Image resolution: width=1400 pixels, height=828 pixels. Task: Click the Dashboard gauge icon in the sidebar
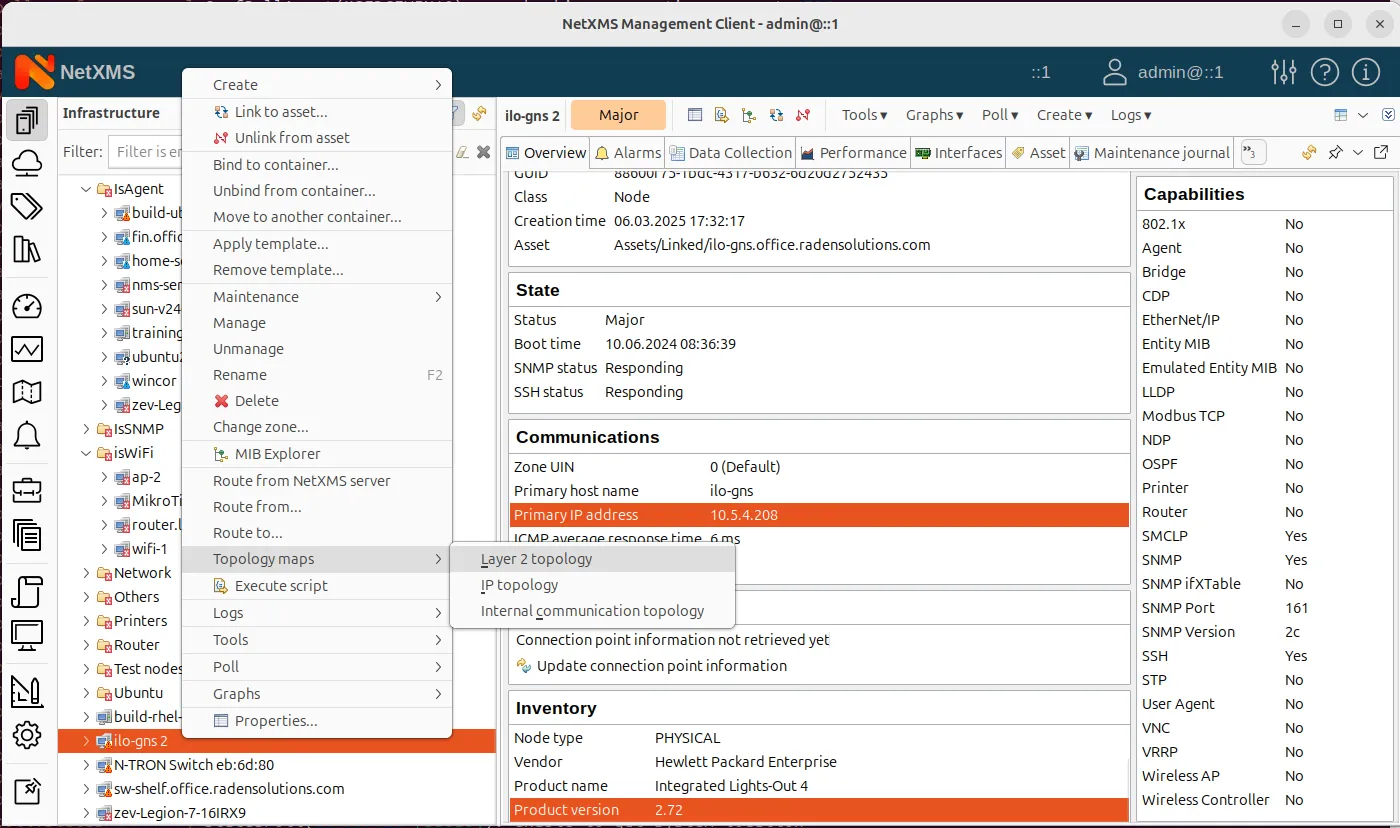(27, 306)
